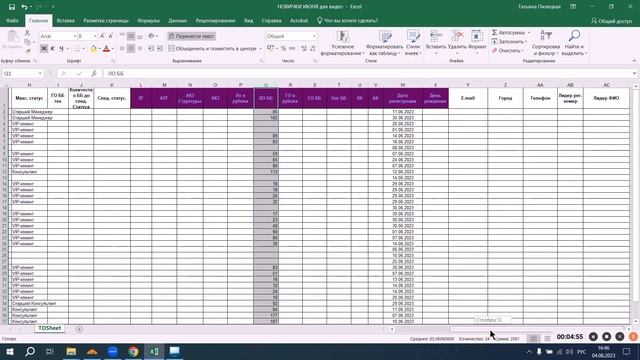Open the Заполнить fill menu
The image size is (640, 360).
pyautogui.click(x=509, y=42)
